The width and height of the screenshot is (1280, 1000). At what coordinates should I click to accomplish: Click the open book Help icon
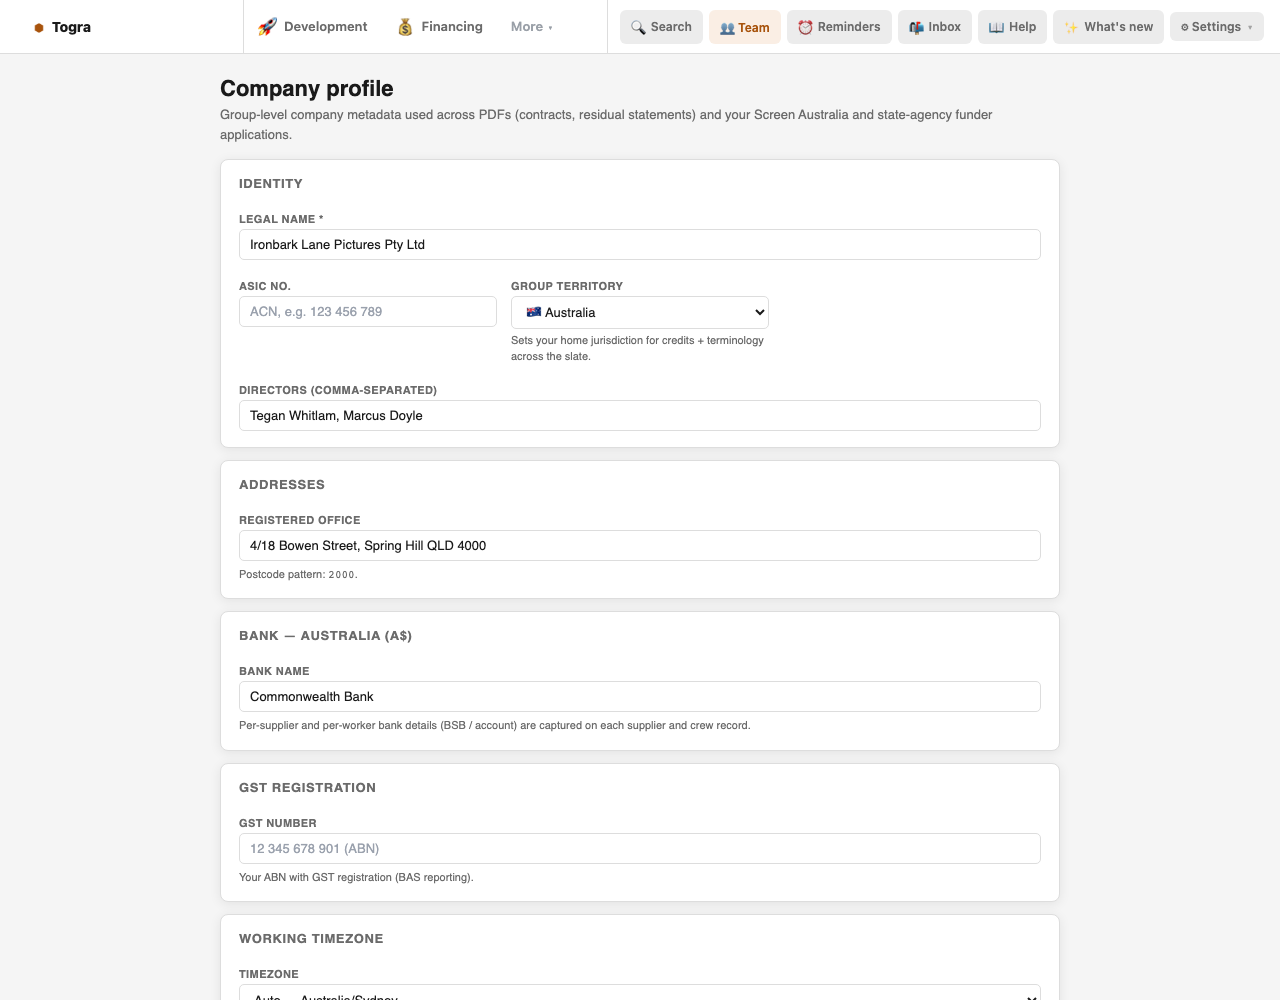pyautogui.click(x=996, y=27)
